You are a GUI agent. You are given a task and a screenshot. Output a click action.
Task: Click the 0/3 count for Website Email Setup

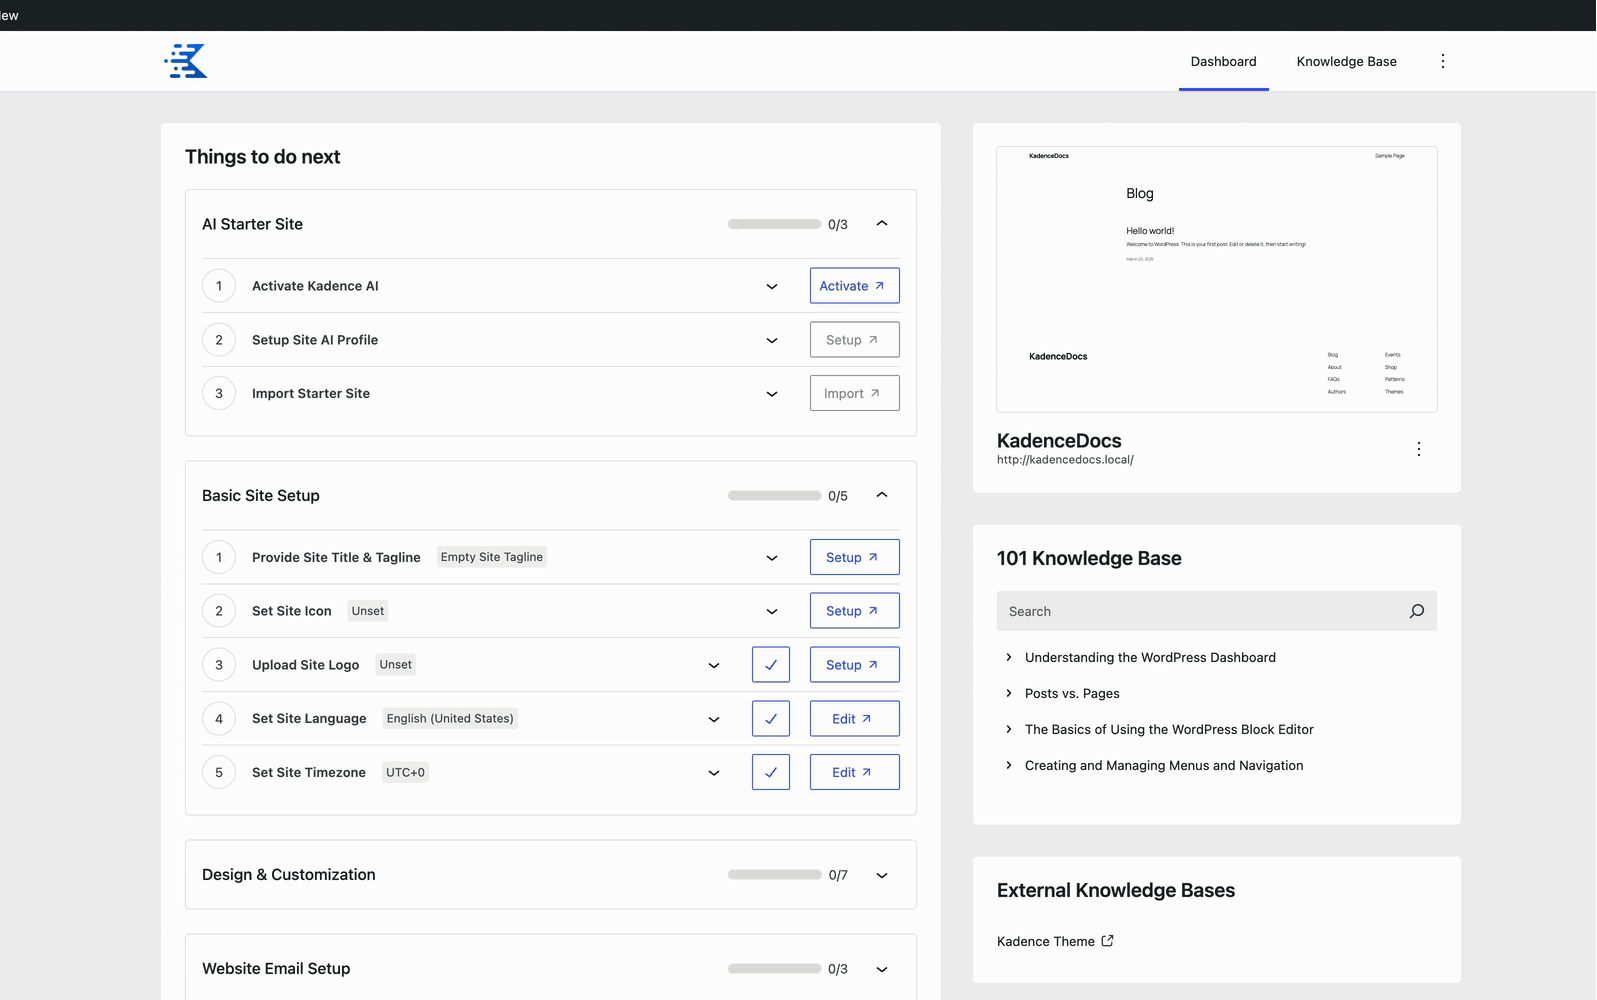[x=838, y=969]
